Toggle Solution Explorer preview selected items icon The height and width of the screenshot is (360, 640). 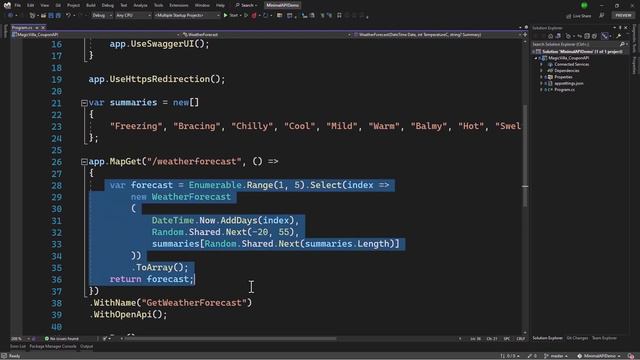tap(605, 36)
